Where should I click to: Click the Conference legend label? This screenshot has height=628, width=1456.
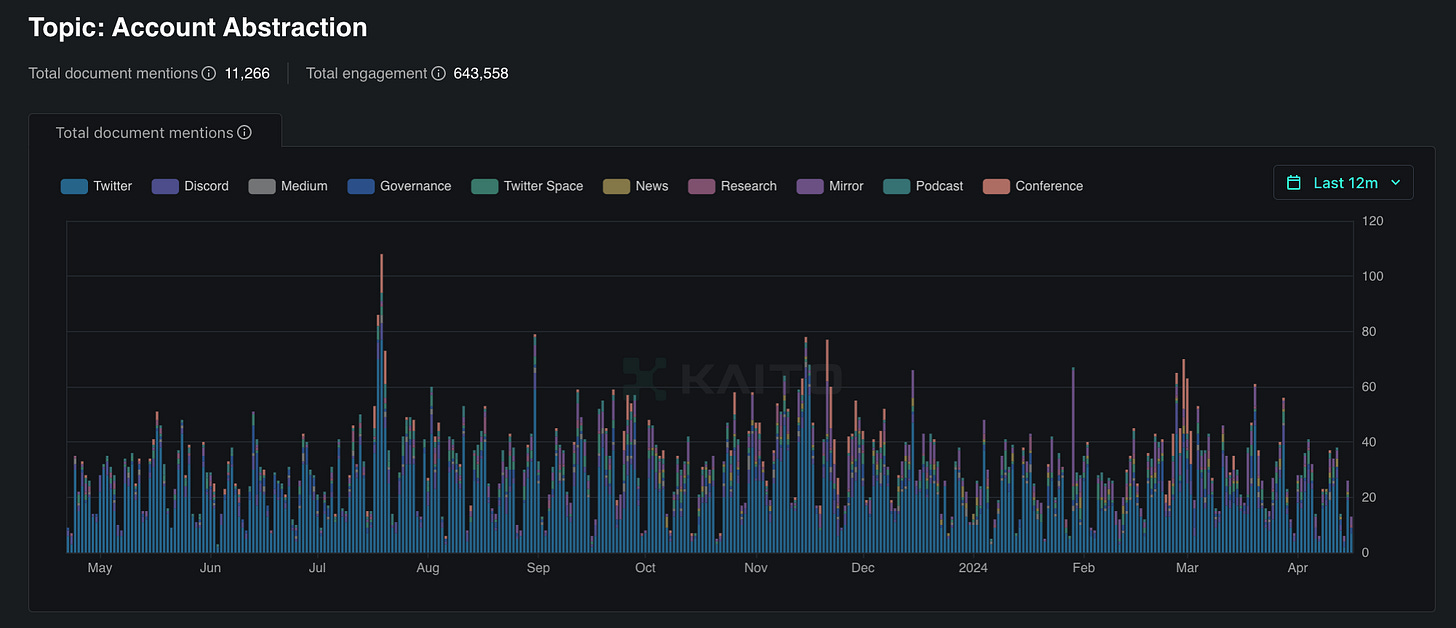pyautogui.click(x=1049, y=186)
